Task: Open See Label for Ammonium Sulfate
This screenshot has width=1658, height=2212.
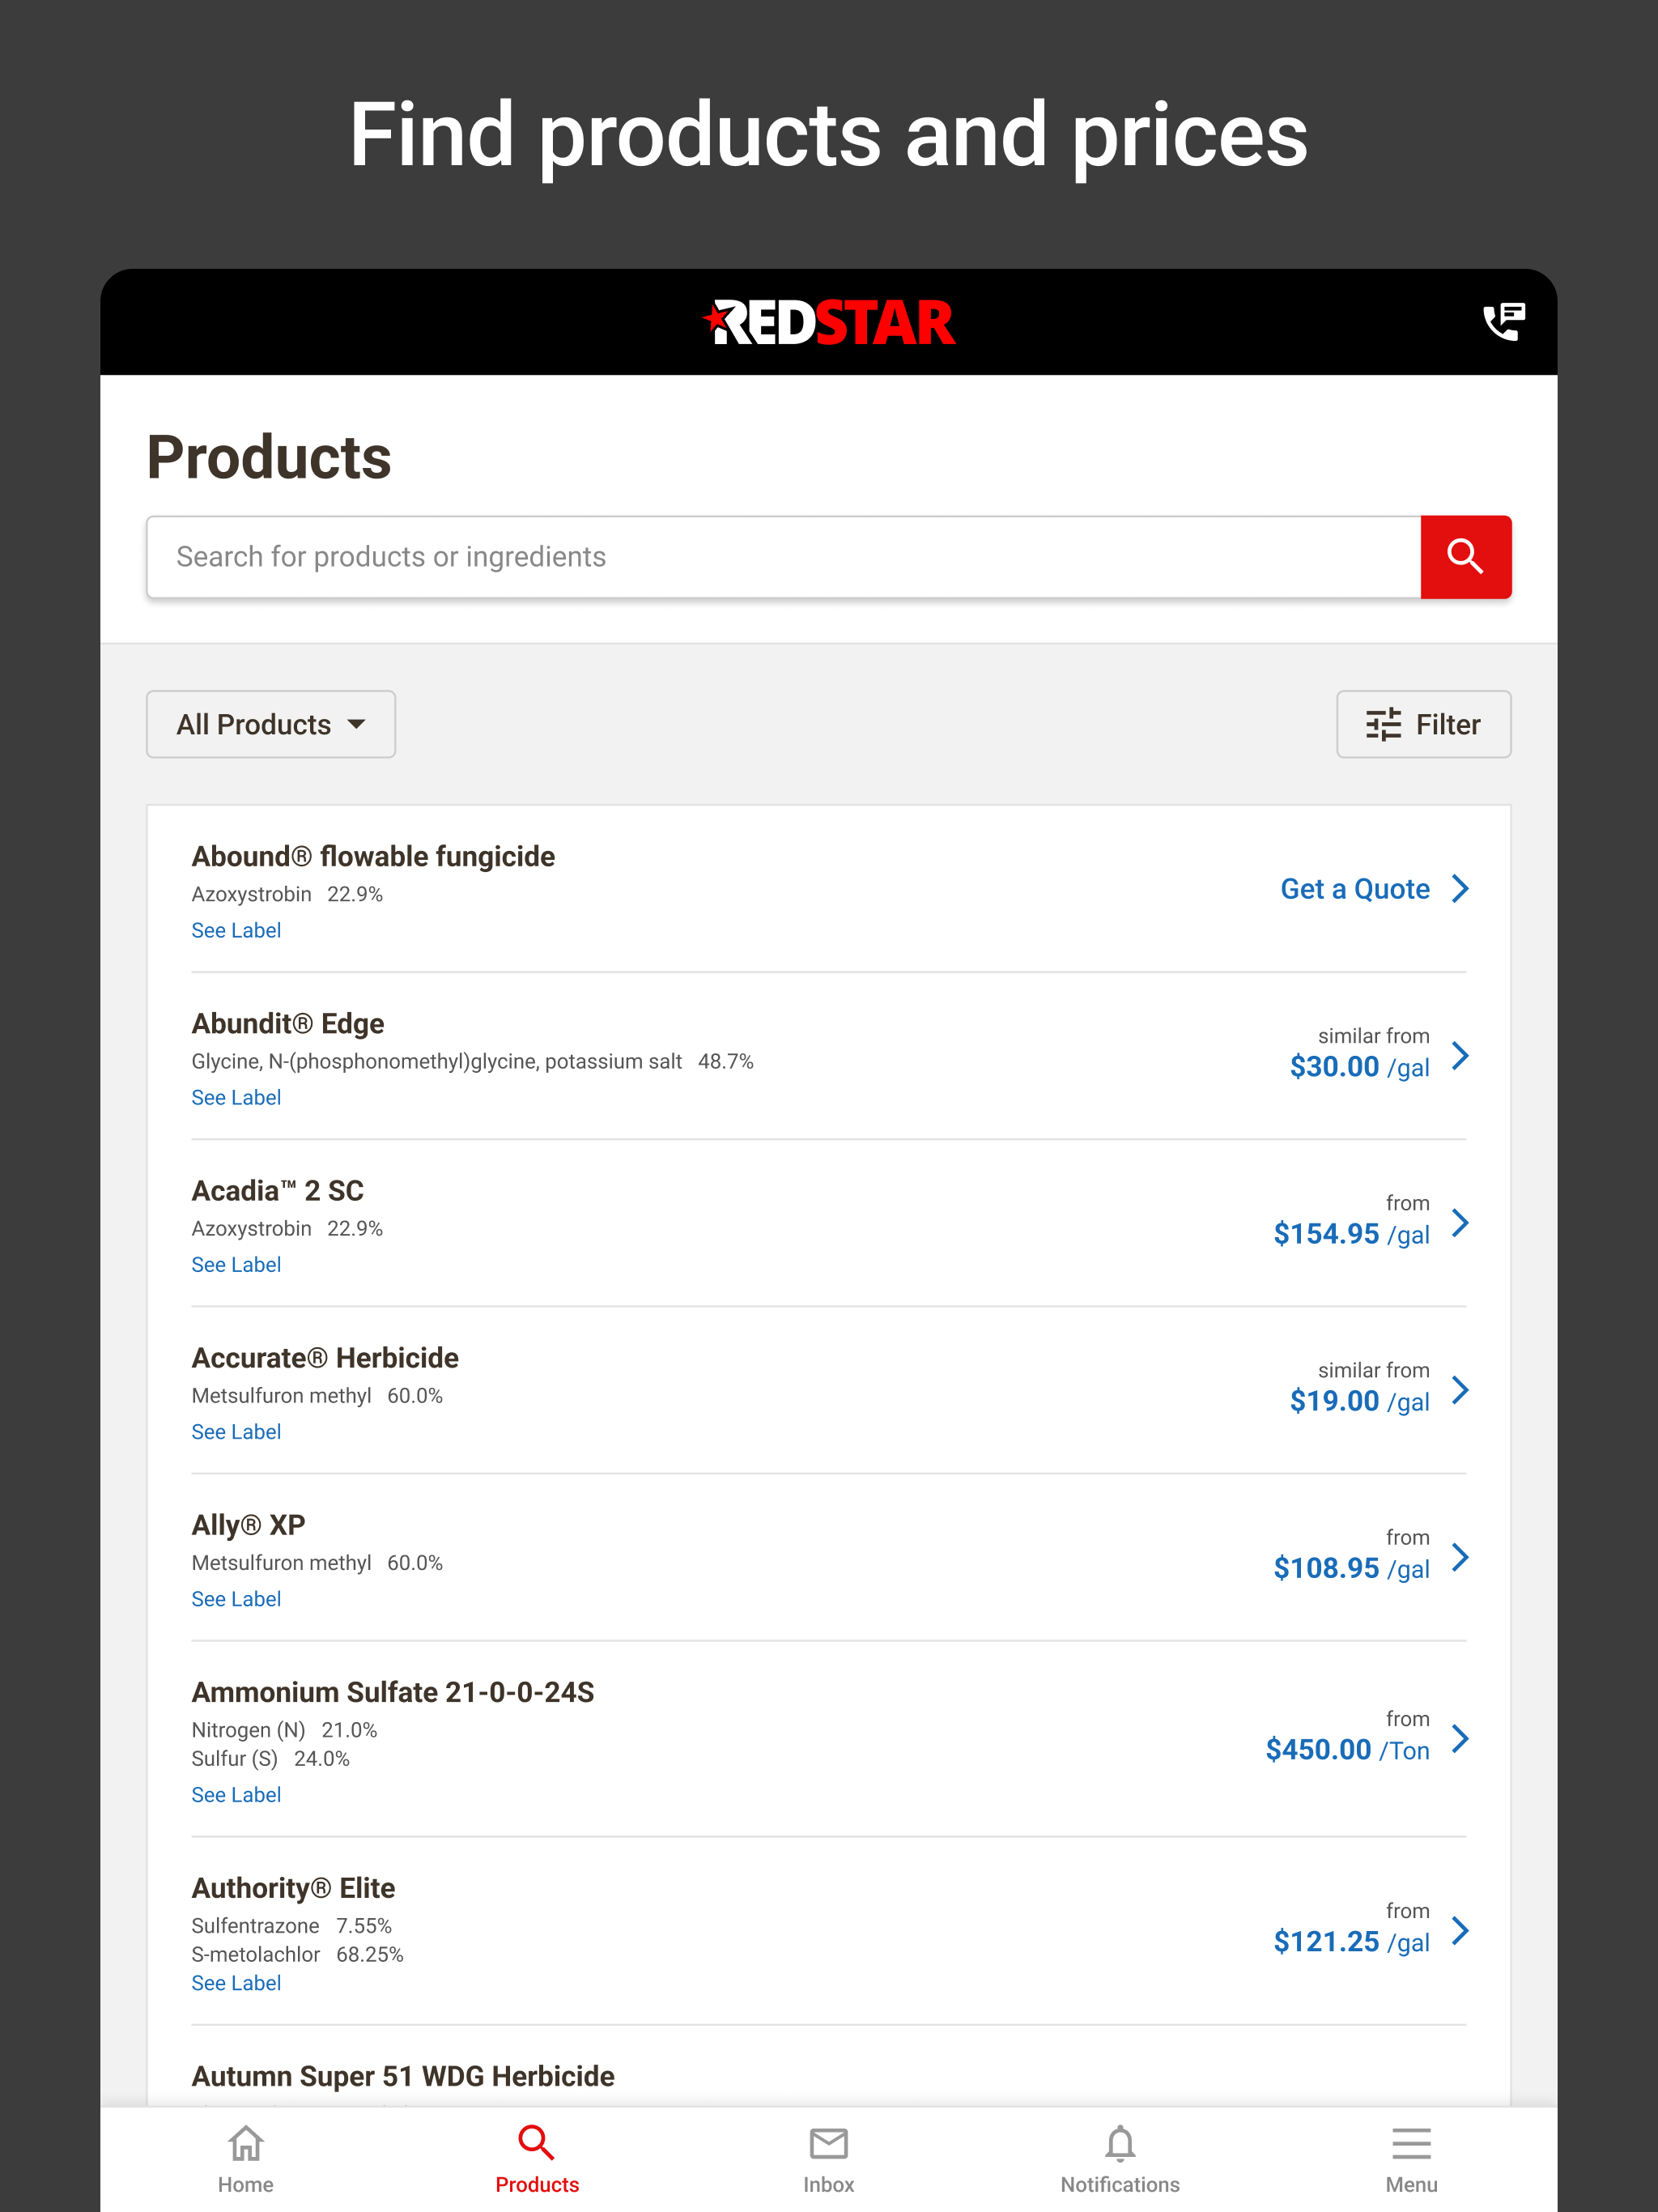Action: (236, 1794)
